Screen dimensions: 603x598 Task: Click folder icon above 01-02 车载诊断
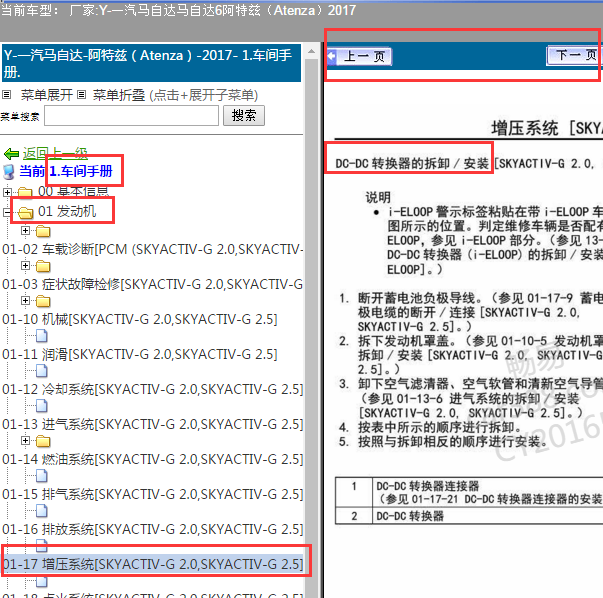43,232
